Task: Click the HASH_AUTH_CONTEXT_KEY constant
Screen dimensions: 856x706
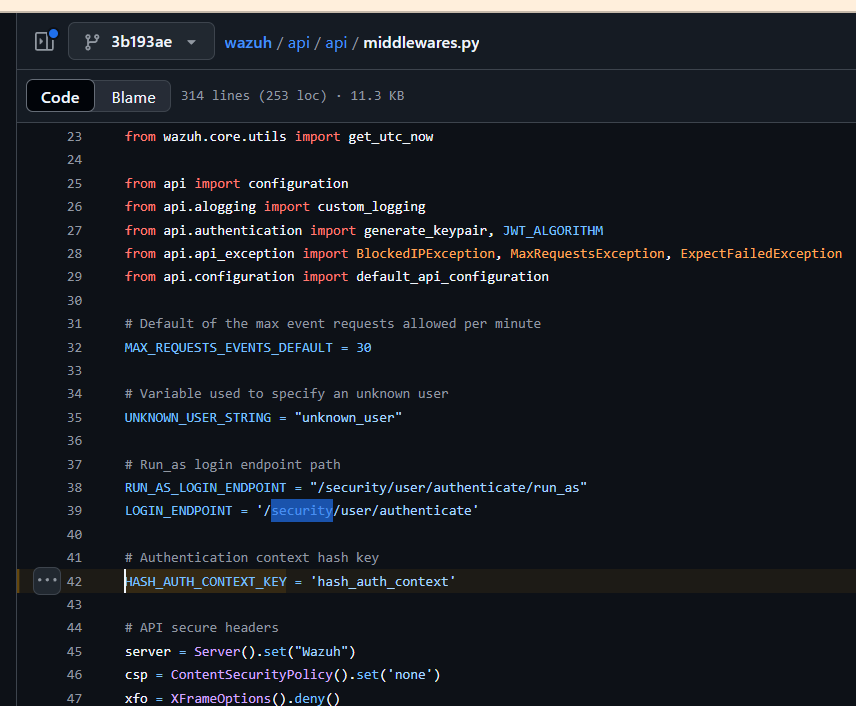Action: 205,581
